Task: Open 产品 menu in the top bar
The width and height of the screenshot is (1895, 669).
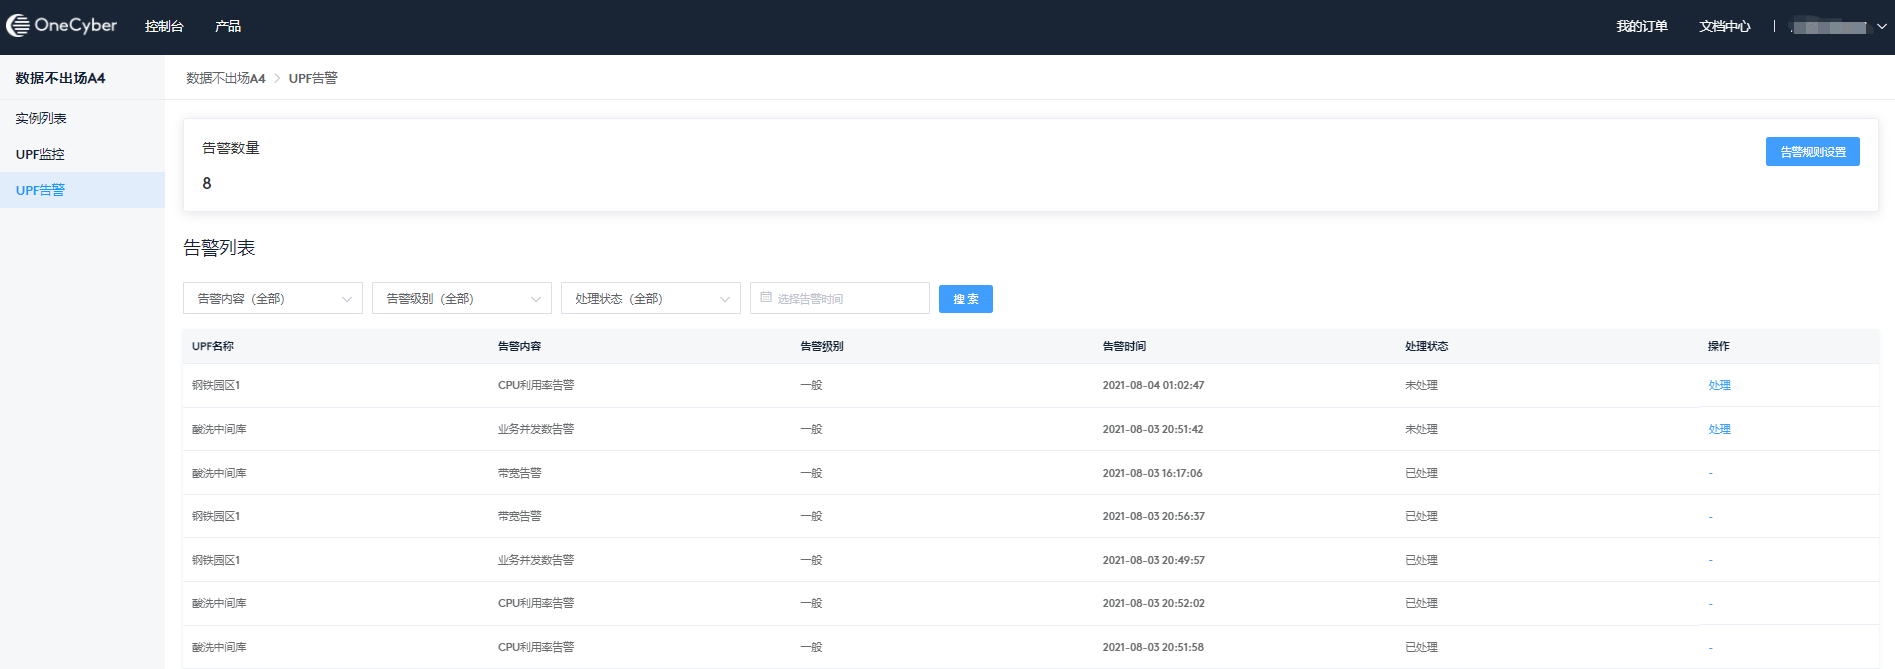Action: coord(228,26)
